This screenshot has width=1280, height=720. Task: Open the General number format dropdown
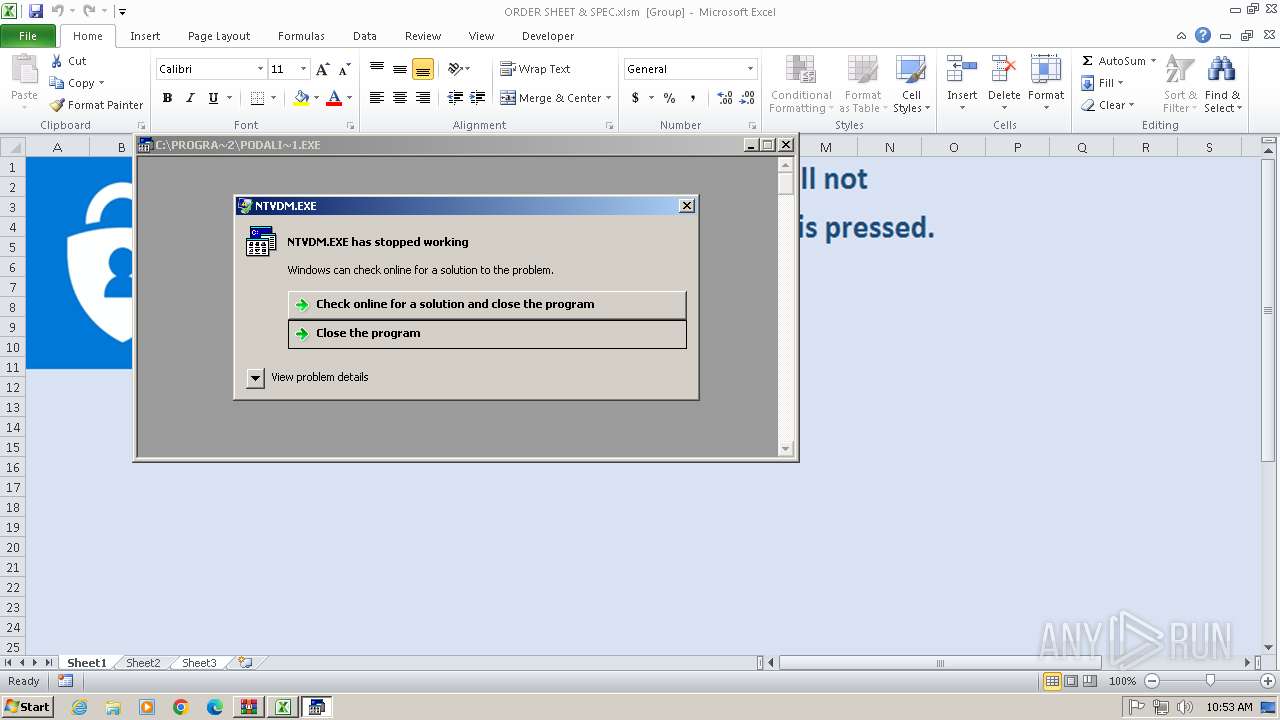pos(750,69)
